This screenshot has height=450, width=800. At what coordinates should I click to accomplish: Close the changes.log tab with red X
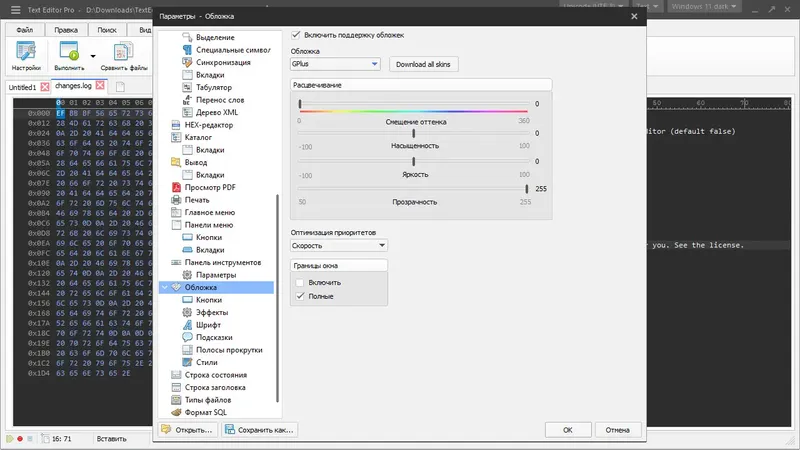click(100, 85)
